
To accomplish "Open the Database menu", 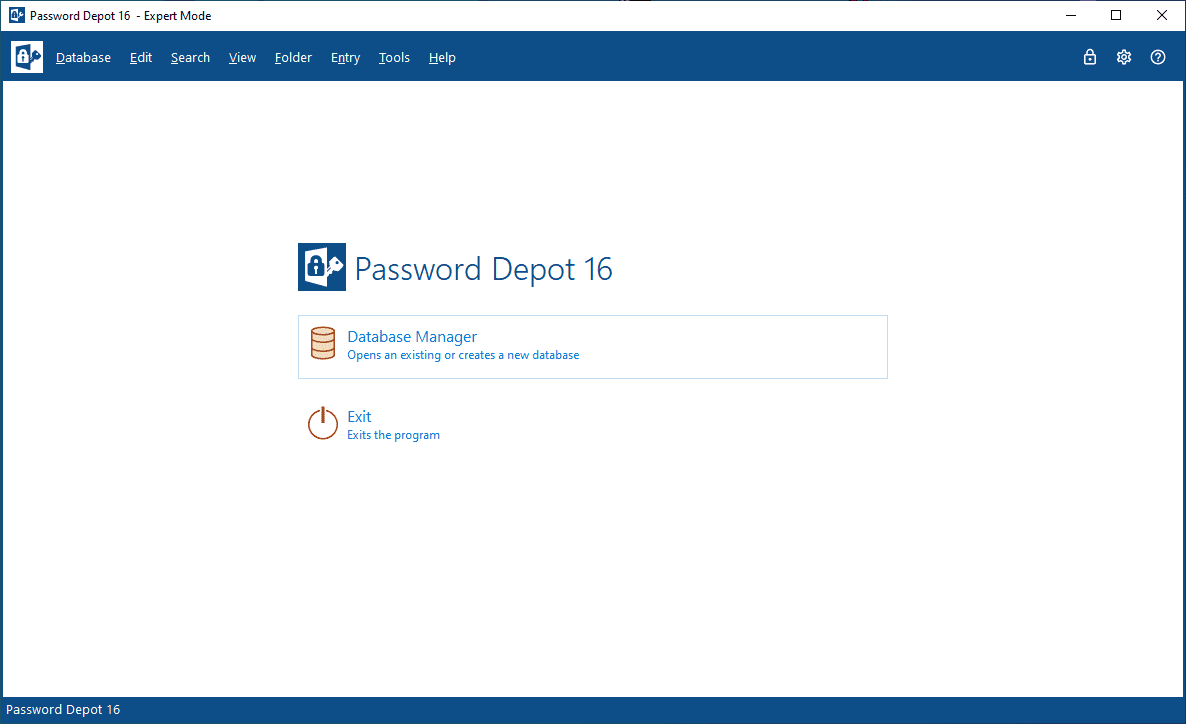I will click(83, 57).
